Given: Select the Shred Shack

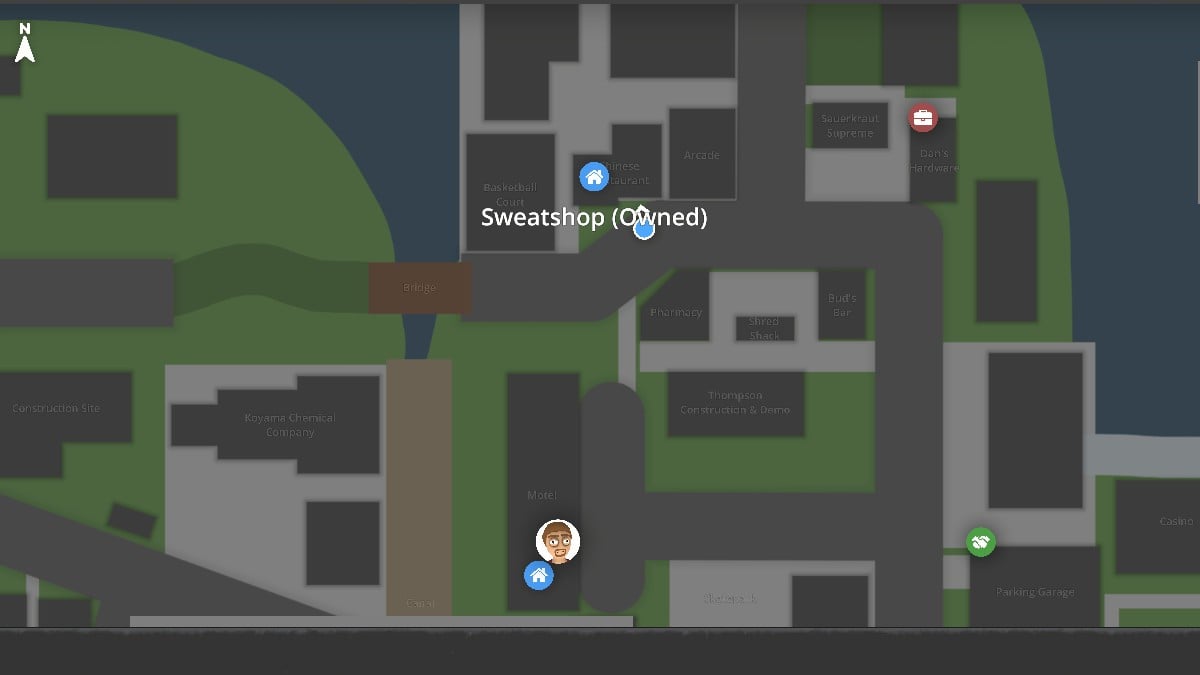Looking at the screenshot, I should [x=764, y=330].
